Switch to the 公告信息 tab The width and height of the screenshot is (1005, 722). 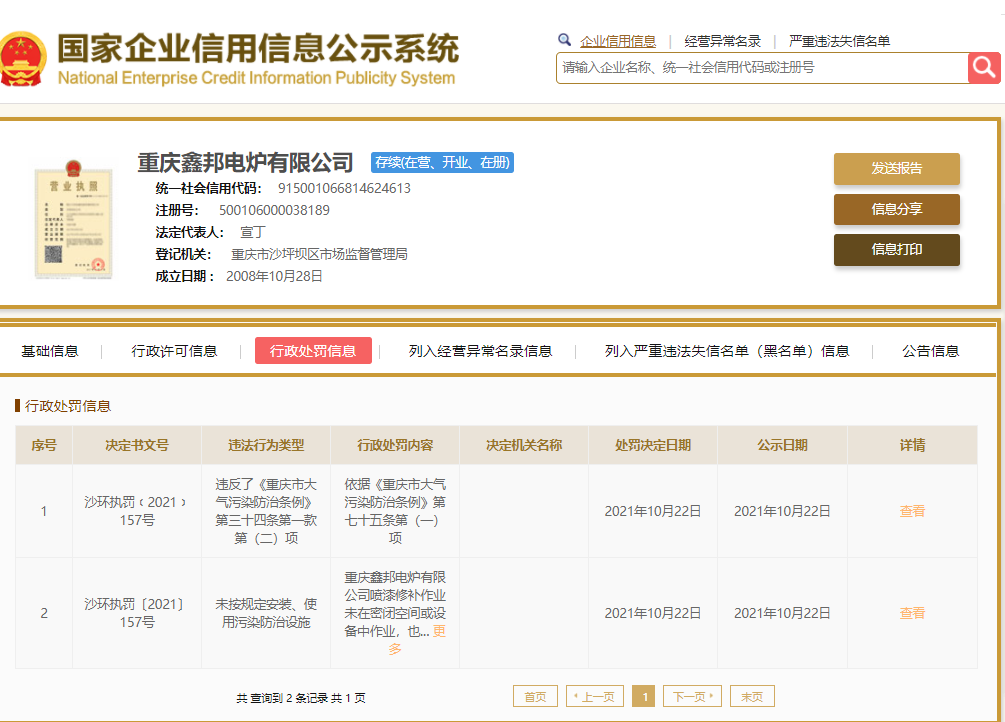coord(931,351)
